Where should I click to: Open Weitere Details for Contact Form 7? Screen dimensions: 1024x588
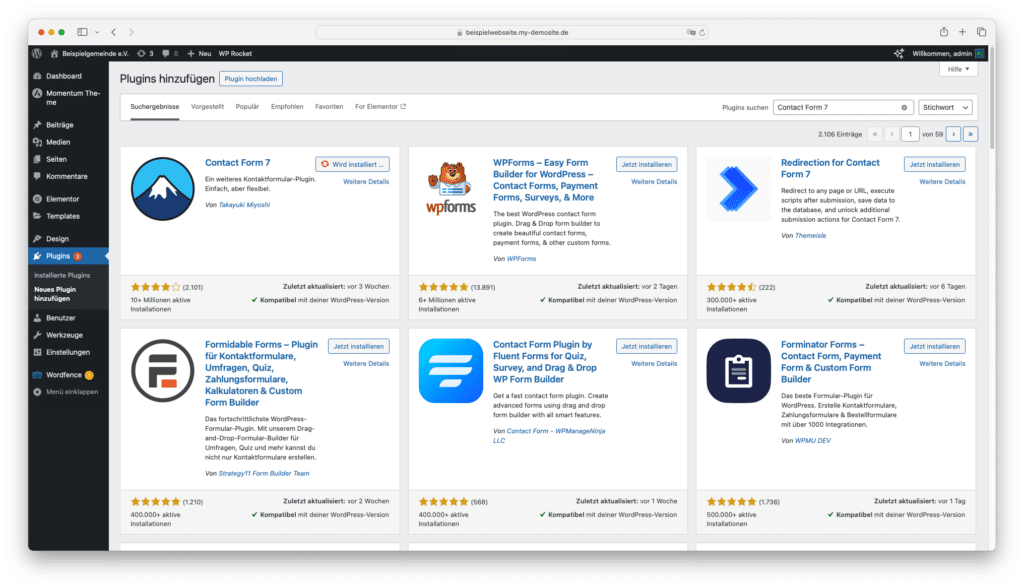(366, 182)
